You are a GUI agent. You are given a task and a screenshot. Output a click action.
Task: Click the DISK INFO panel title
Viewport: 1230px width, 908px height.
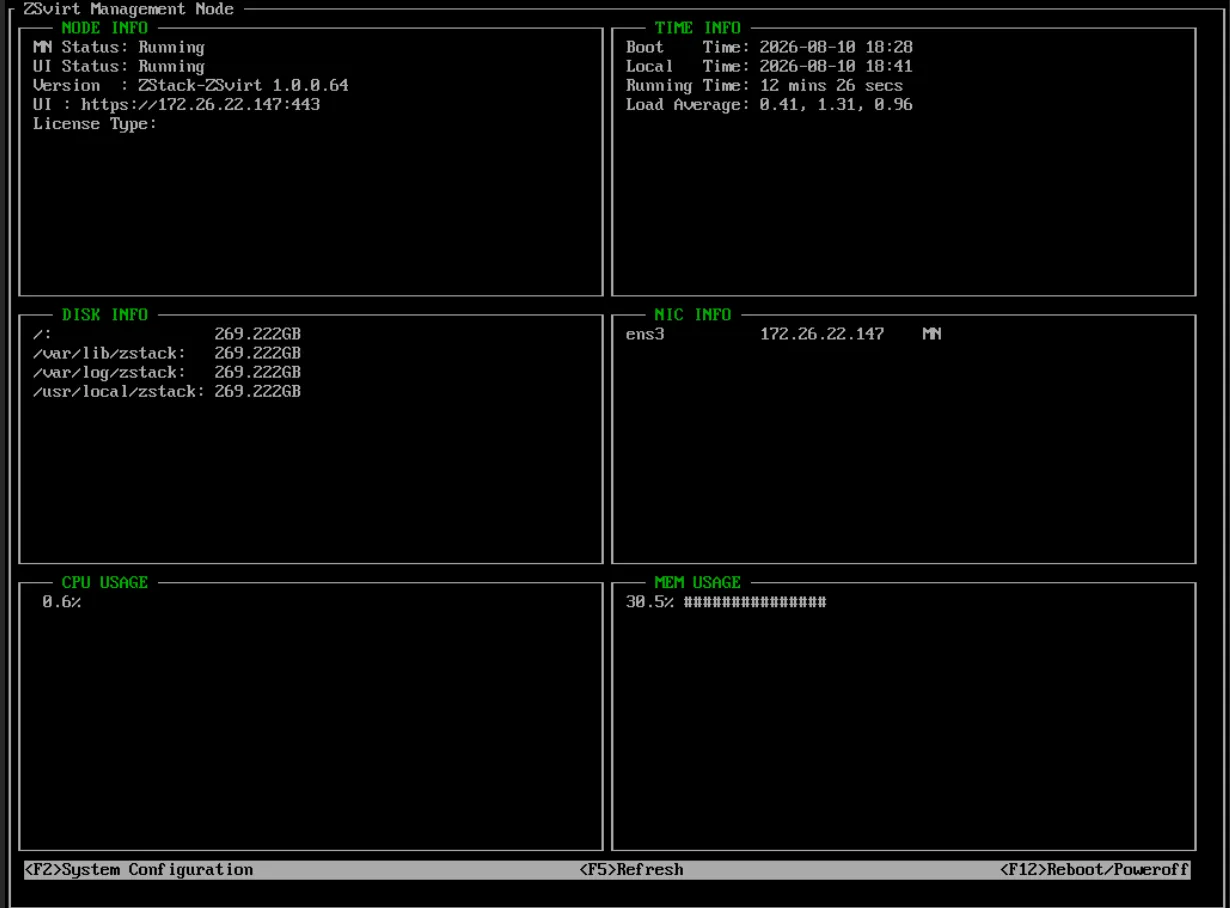104,314
